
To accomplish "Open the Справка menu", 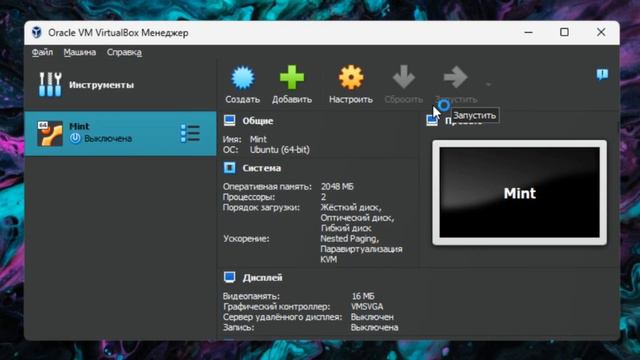I will point(124,52).
